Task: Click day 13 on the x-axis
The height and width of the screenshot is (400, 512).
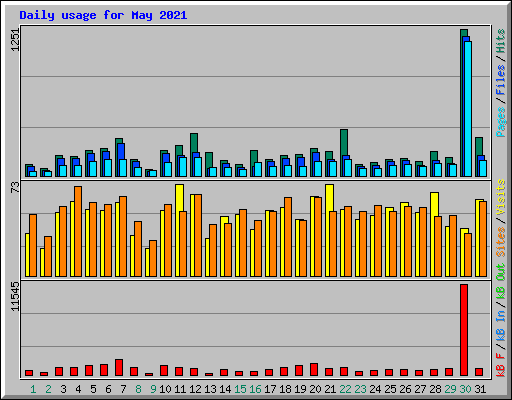Action: click(210, 389)
